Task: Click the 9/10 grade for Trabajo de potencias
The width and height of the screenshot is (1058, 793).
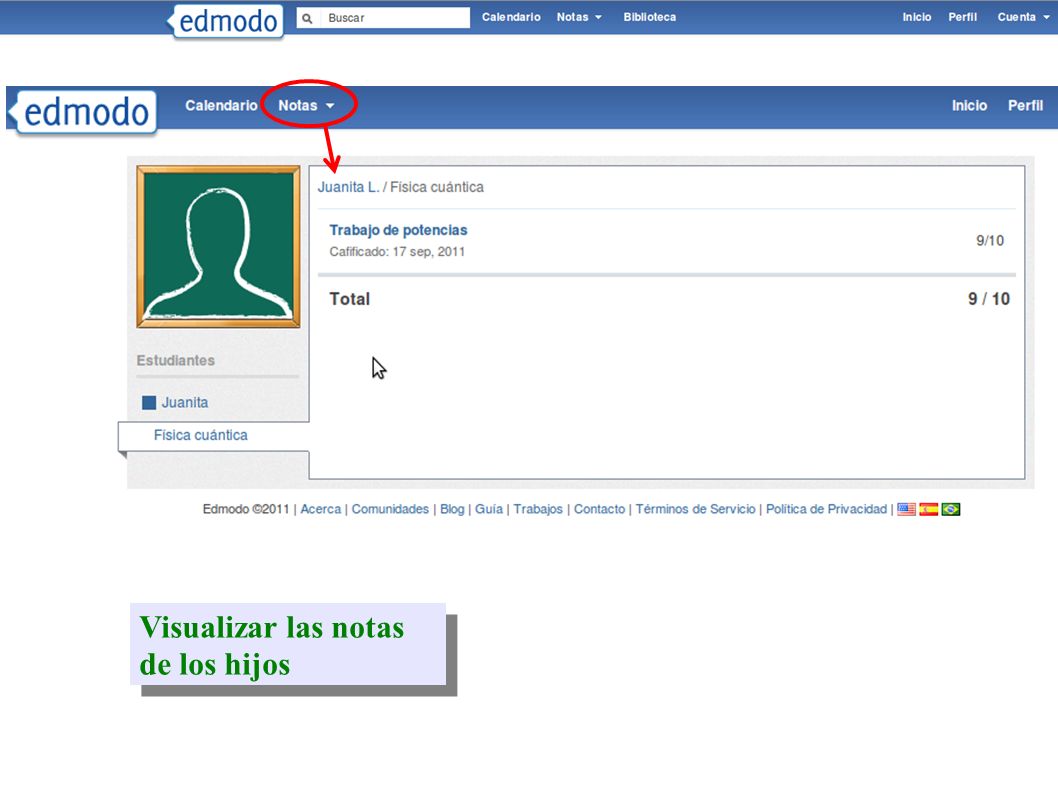Action: coord(990,241)
